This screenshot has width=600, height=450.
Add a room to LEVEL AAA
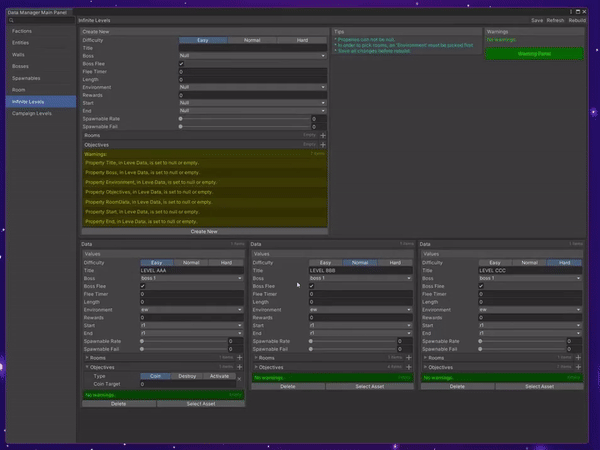tap(240, 357)
